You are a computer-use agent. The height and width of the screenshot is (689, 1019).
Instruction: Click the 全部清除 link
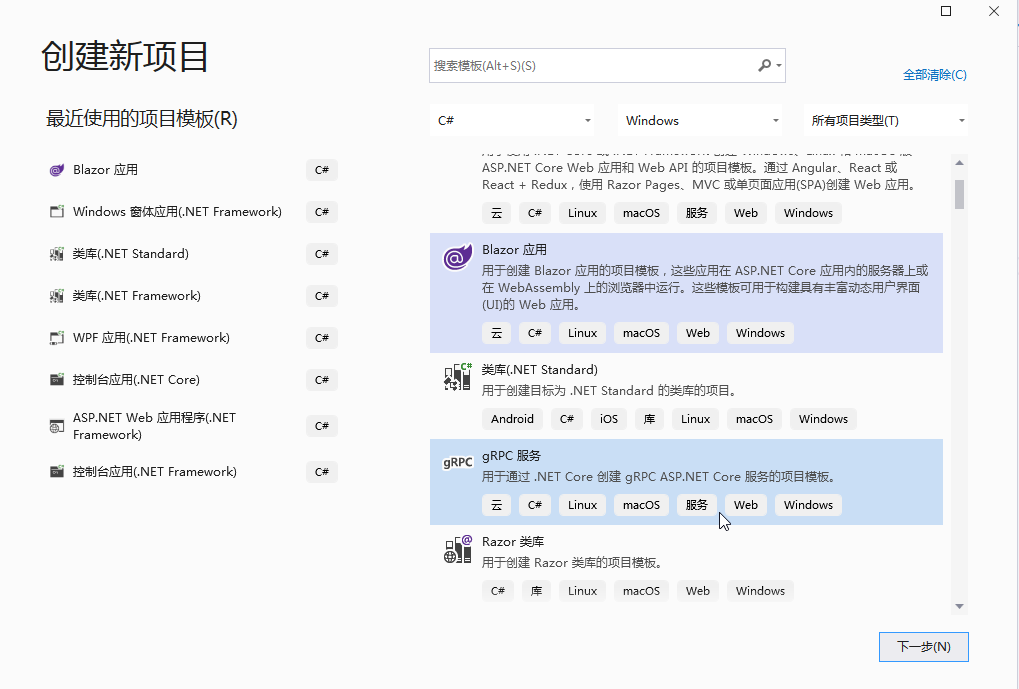click(935, 74)
